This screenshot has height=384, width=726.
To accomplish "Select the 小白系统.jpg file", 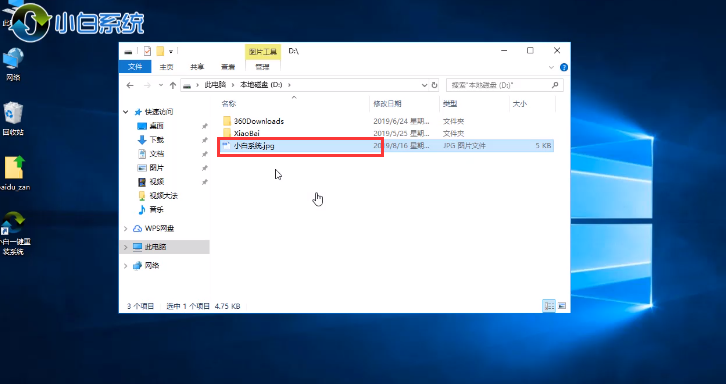I will [254, 146].
